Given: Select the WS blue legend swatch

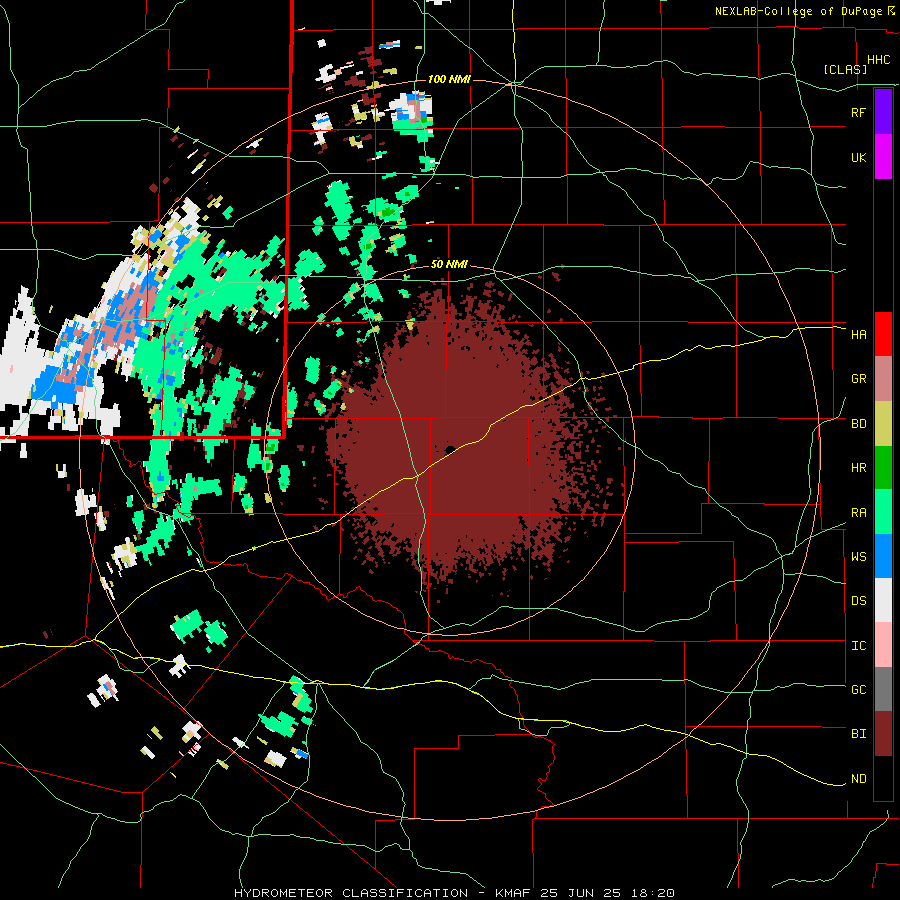Looking at the screenshot, I should click(x=883, y=556).
